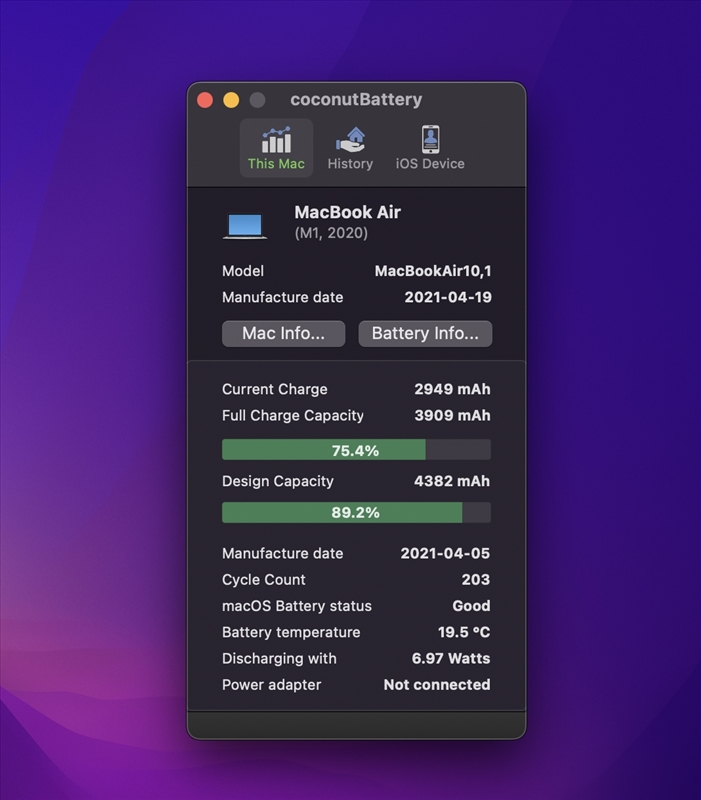This screenshot has height=800, width=701.
Task: Click the 75.4% charge progress bar
Action: pyautogui.click(x=356, y=450)
